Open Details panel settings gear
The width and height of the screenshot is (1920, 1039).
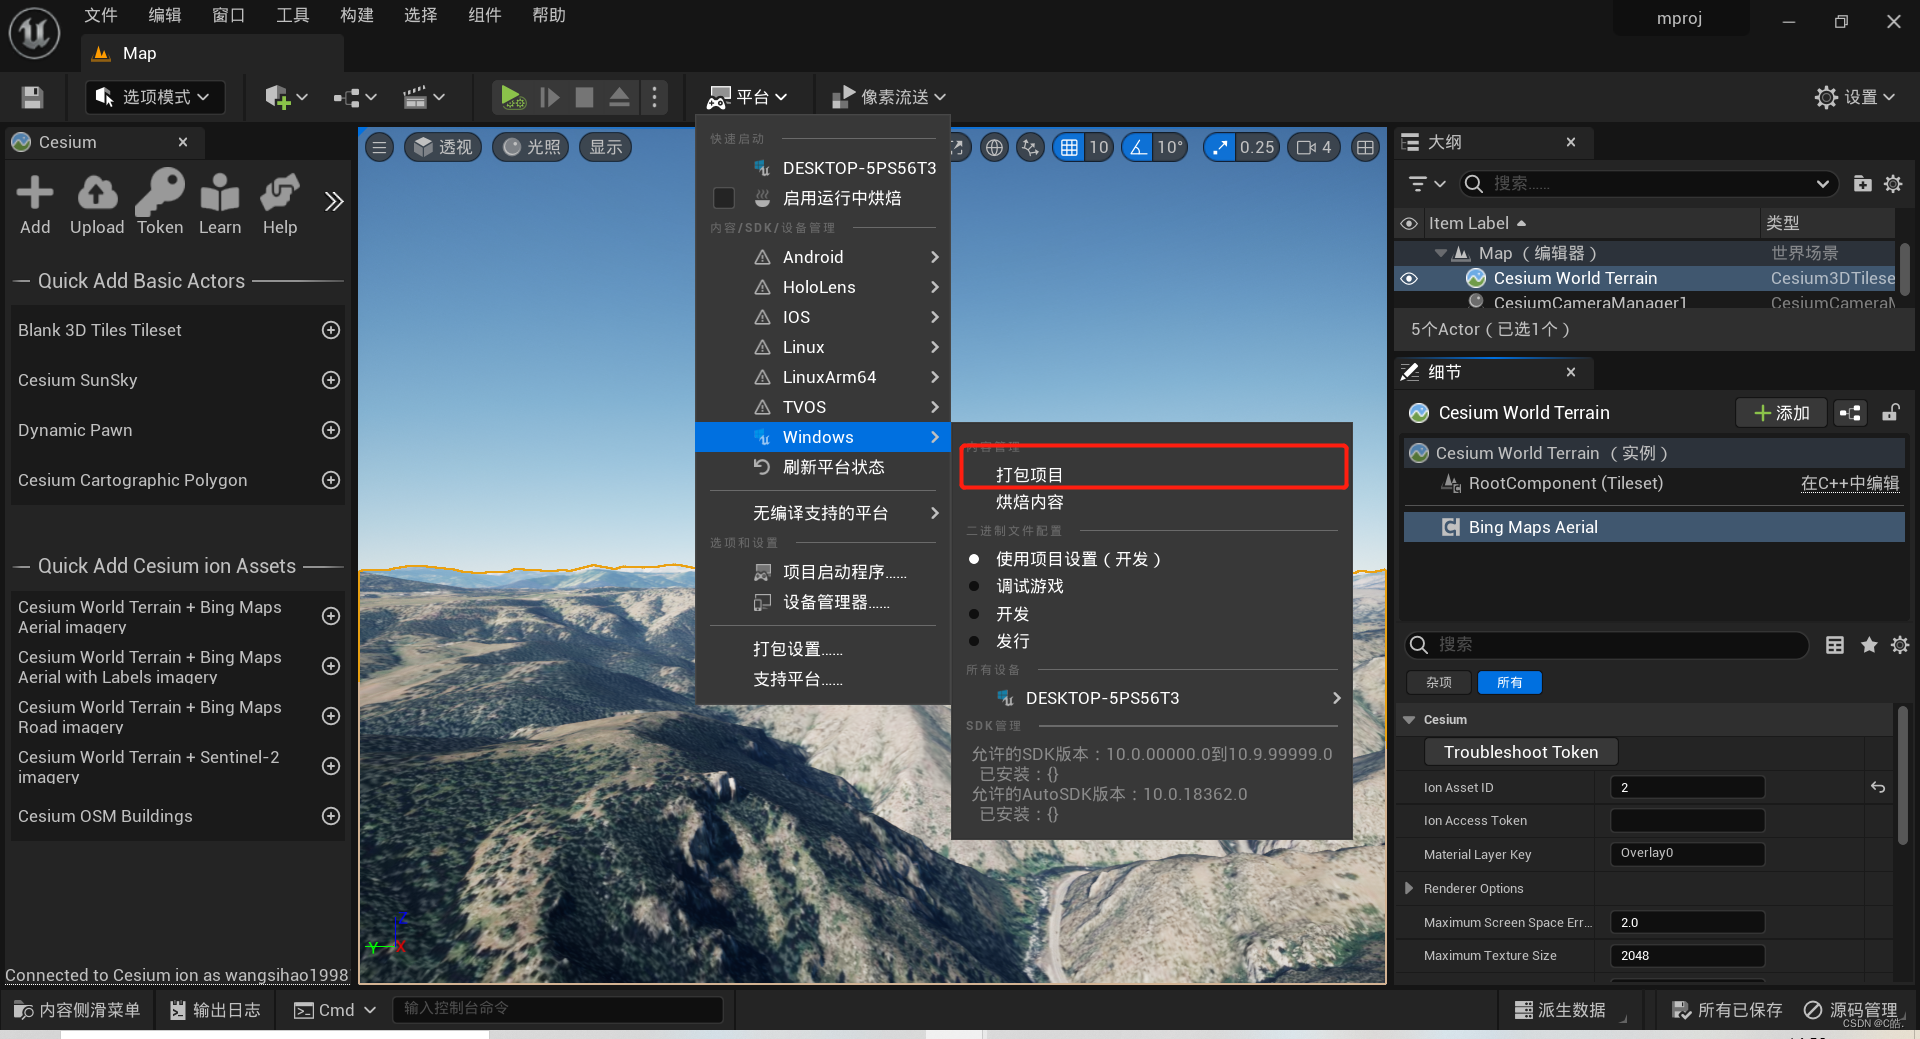(x=1900, y=645)
